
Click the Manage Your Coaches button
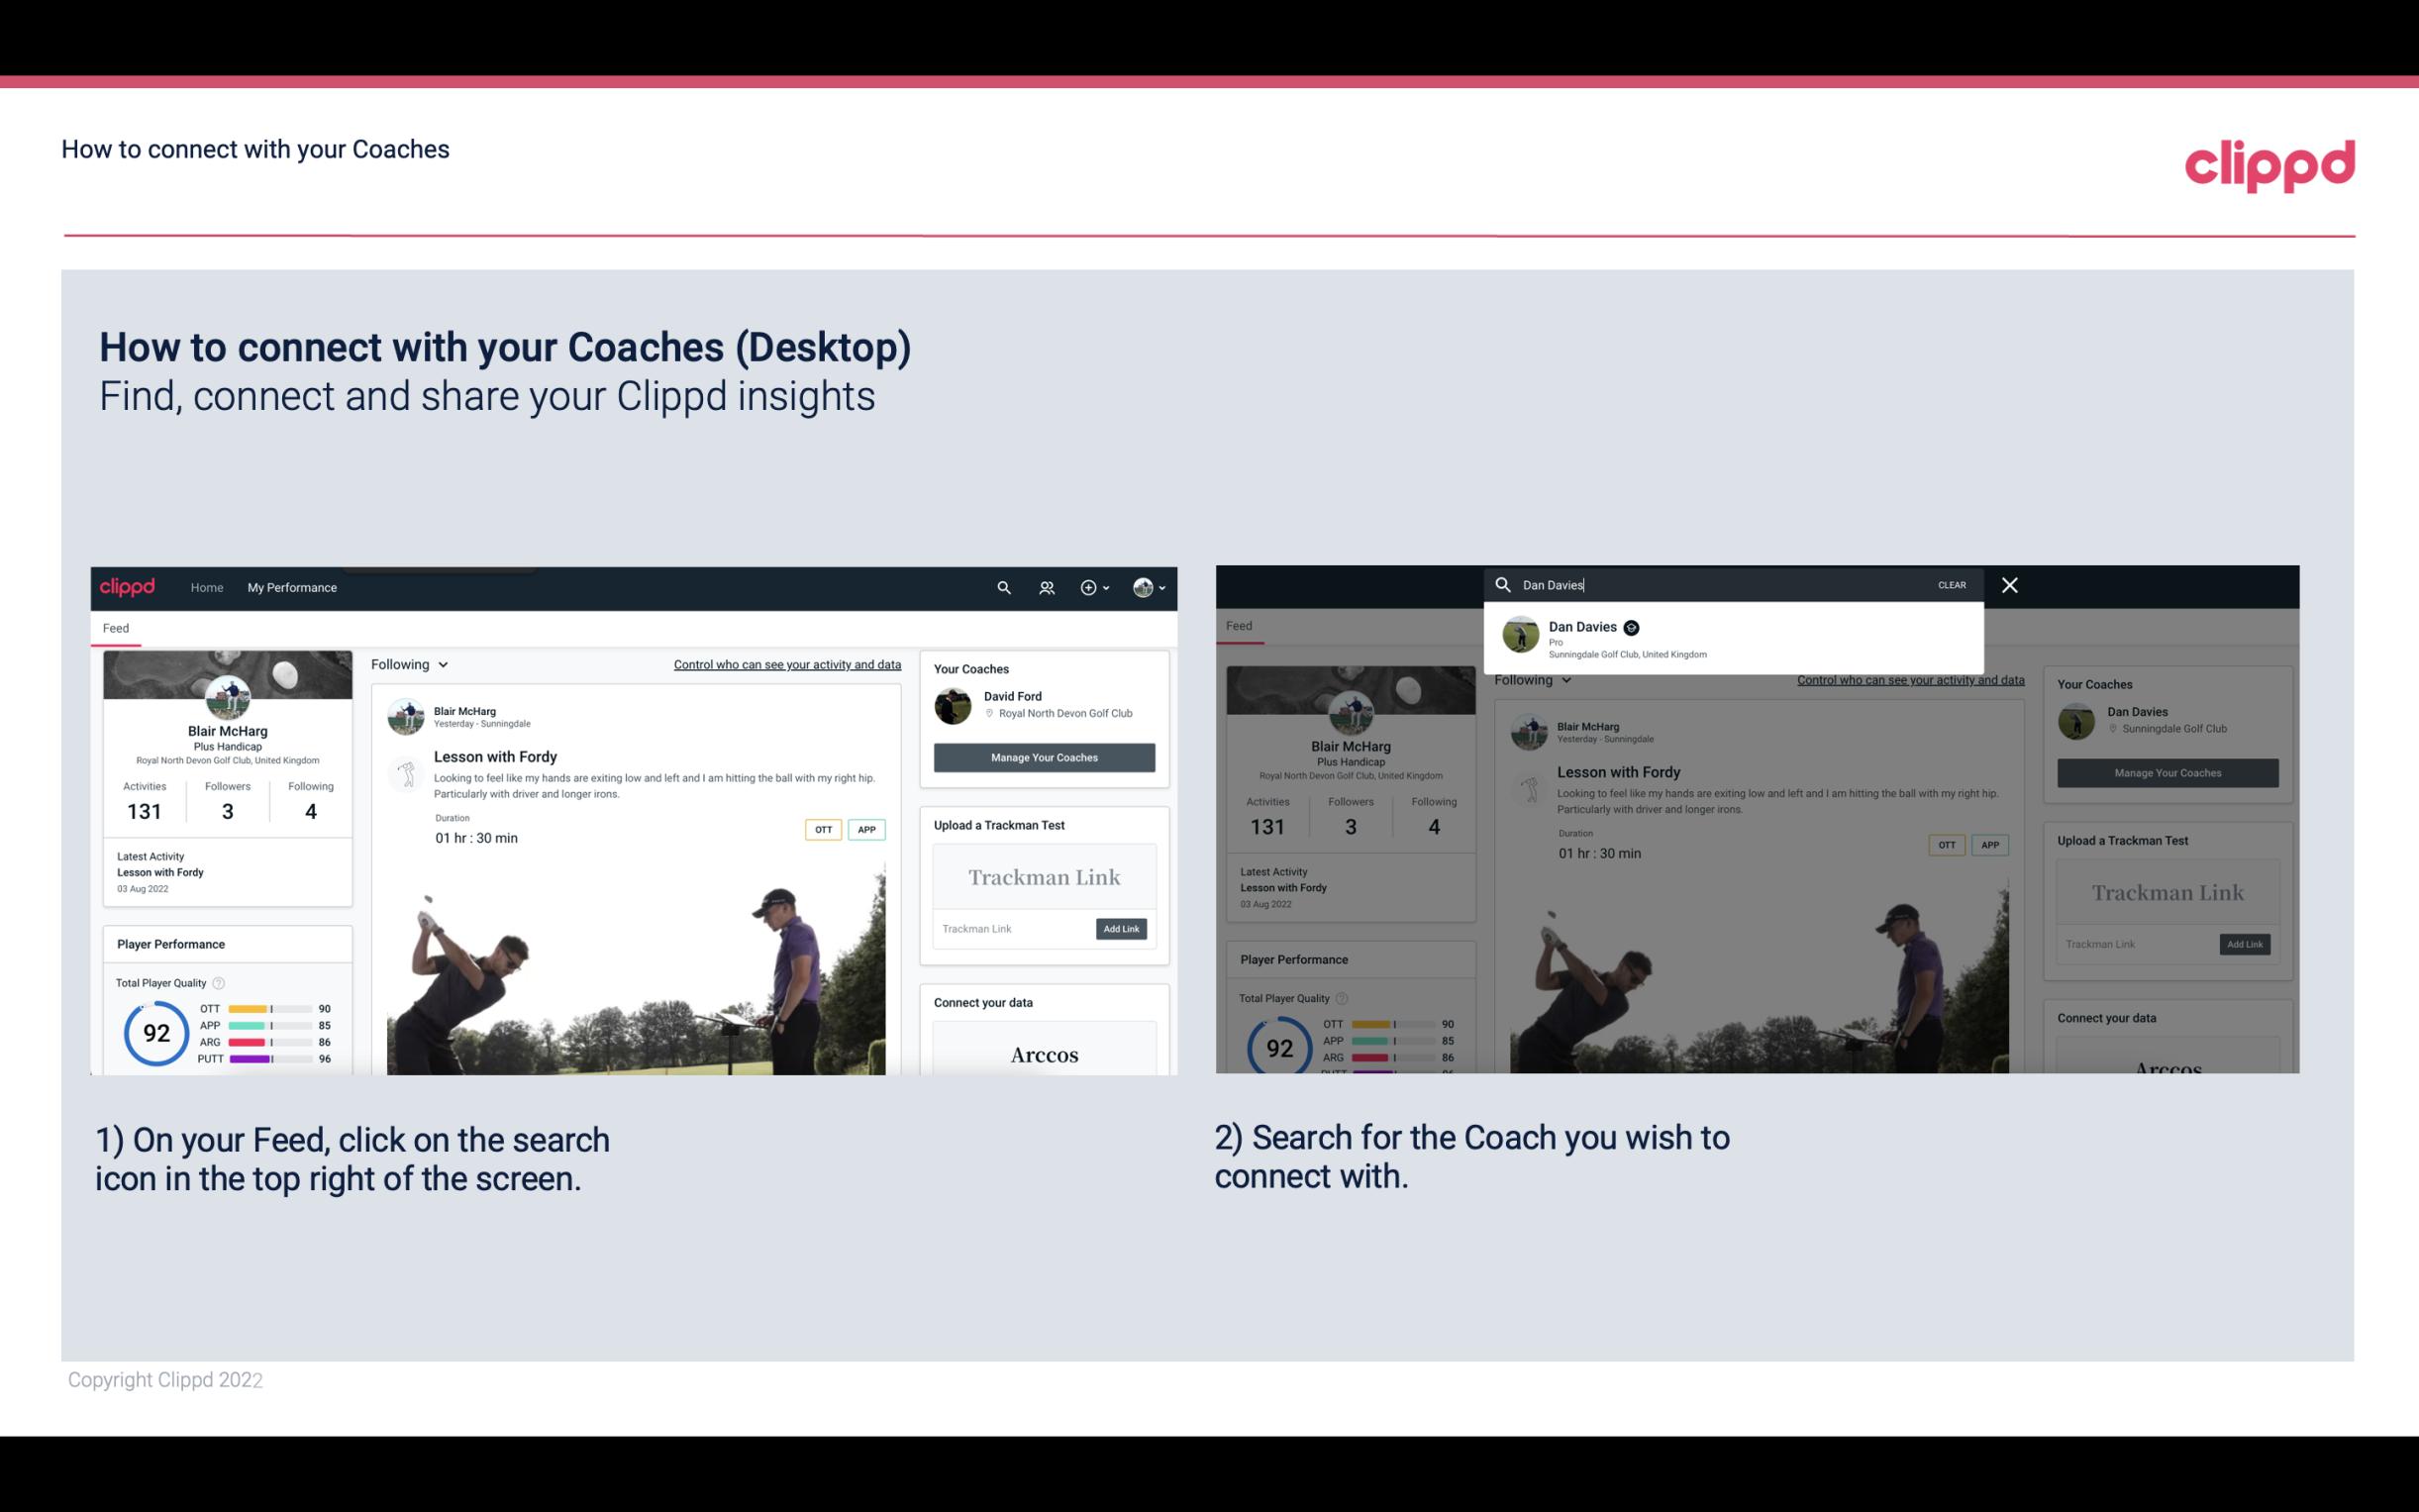click(1044, 756)
